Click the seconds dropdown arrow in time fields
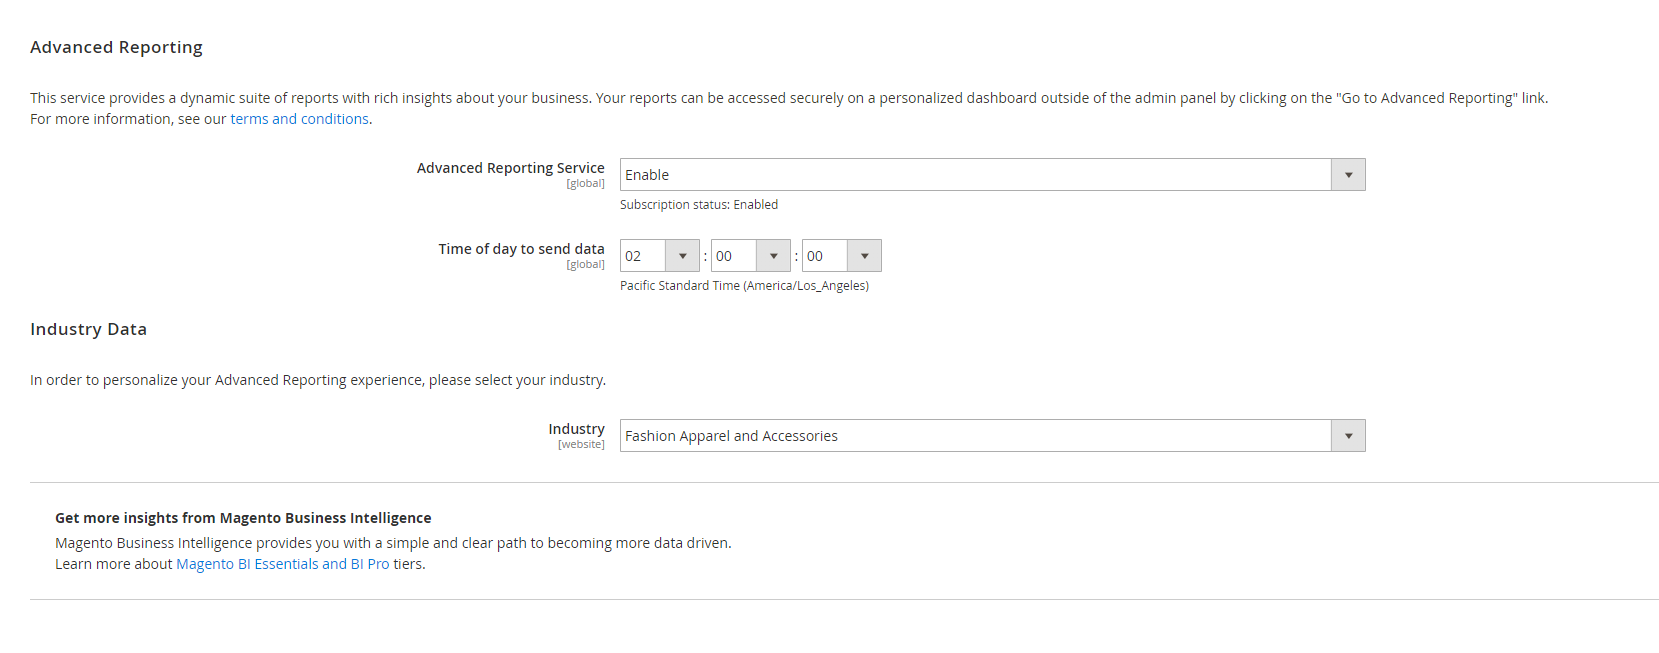This screenshot has height=653, width=1659. click(864, 255)
